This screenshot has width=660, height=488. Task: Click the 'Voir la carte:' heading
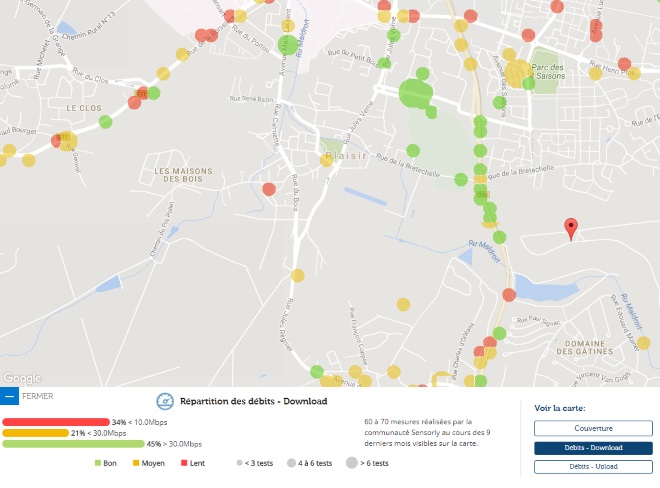point(560,408)
